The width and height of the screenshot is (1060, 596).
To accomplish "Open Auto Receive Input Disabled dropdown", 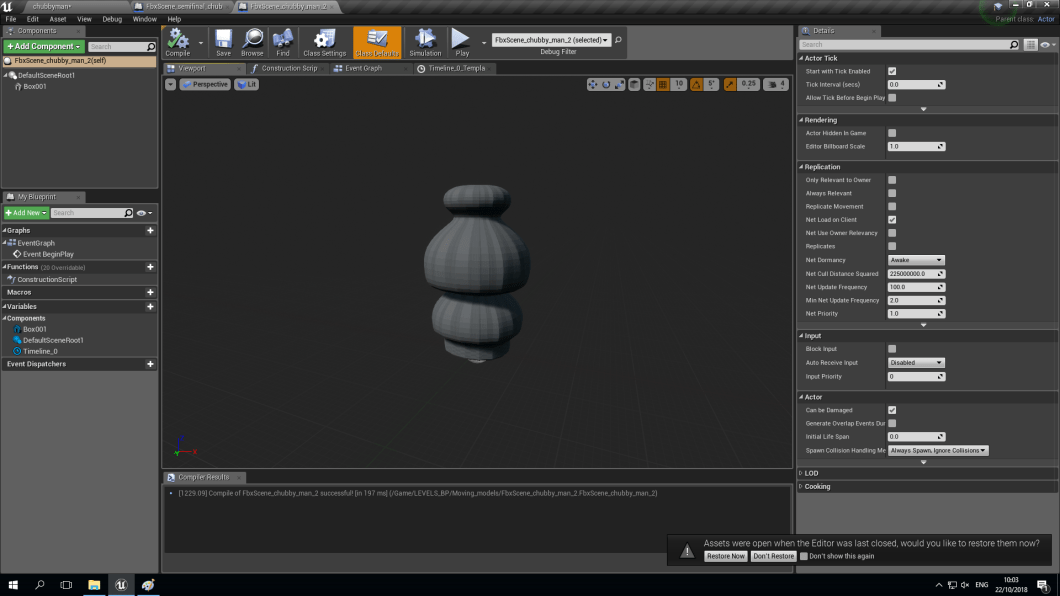I will (x=915, y=363).
